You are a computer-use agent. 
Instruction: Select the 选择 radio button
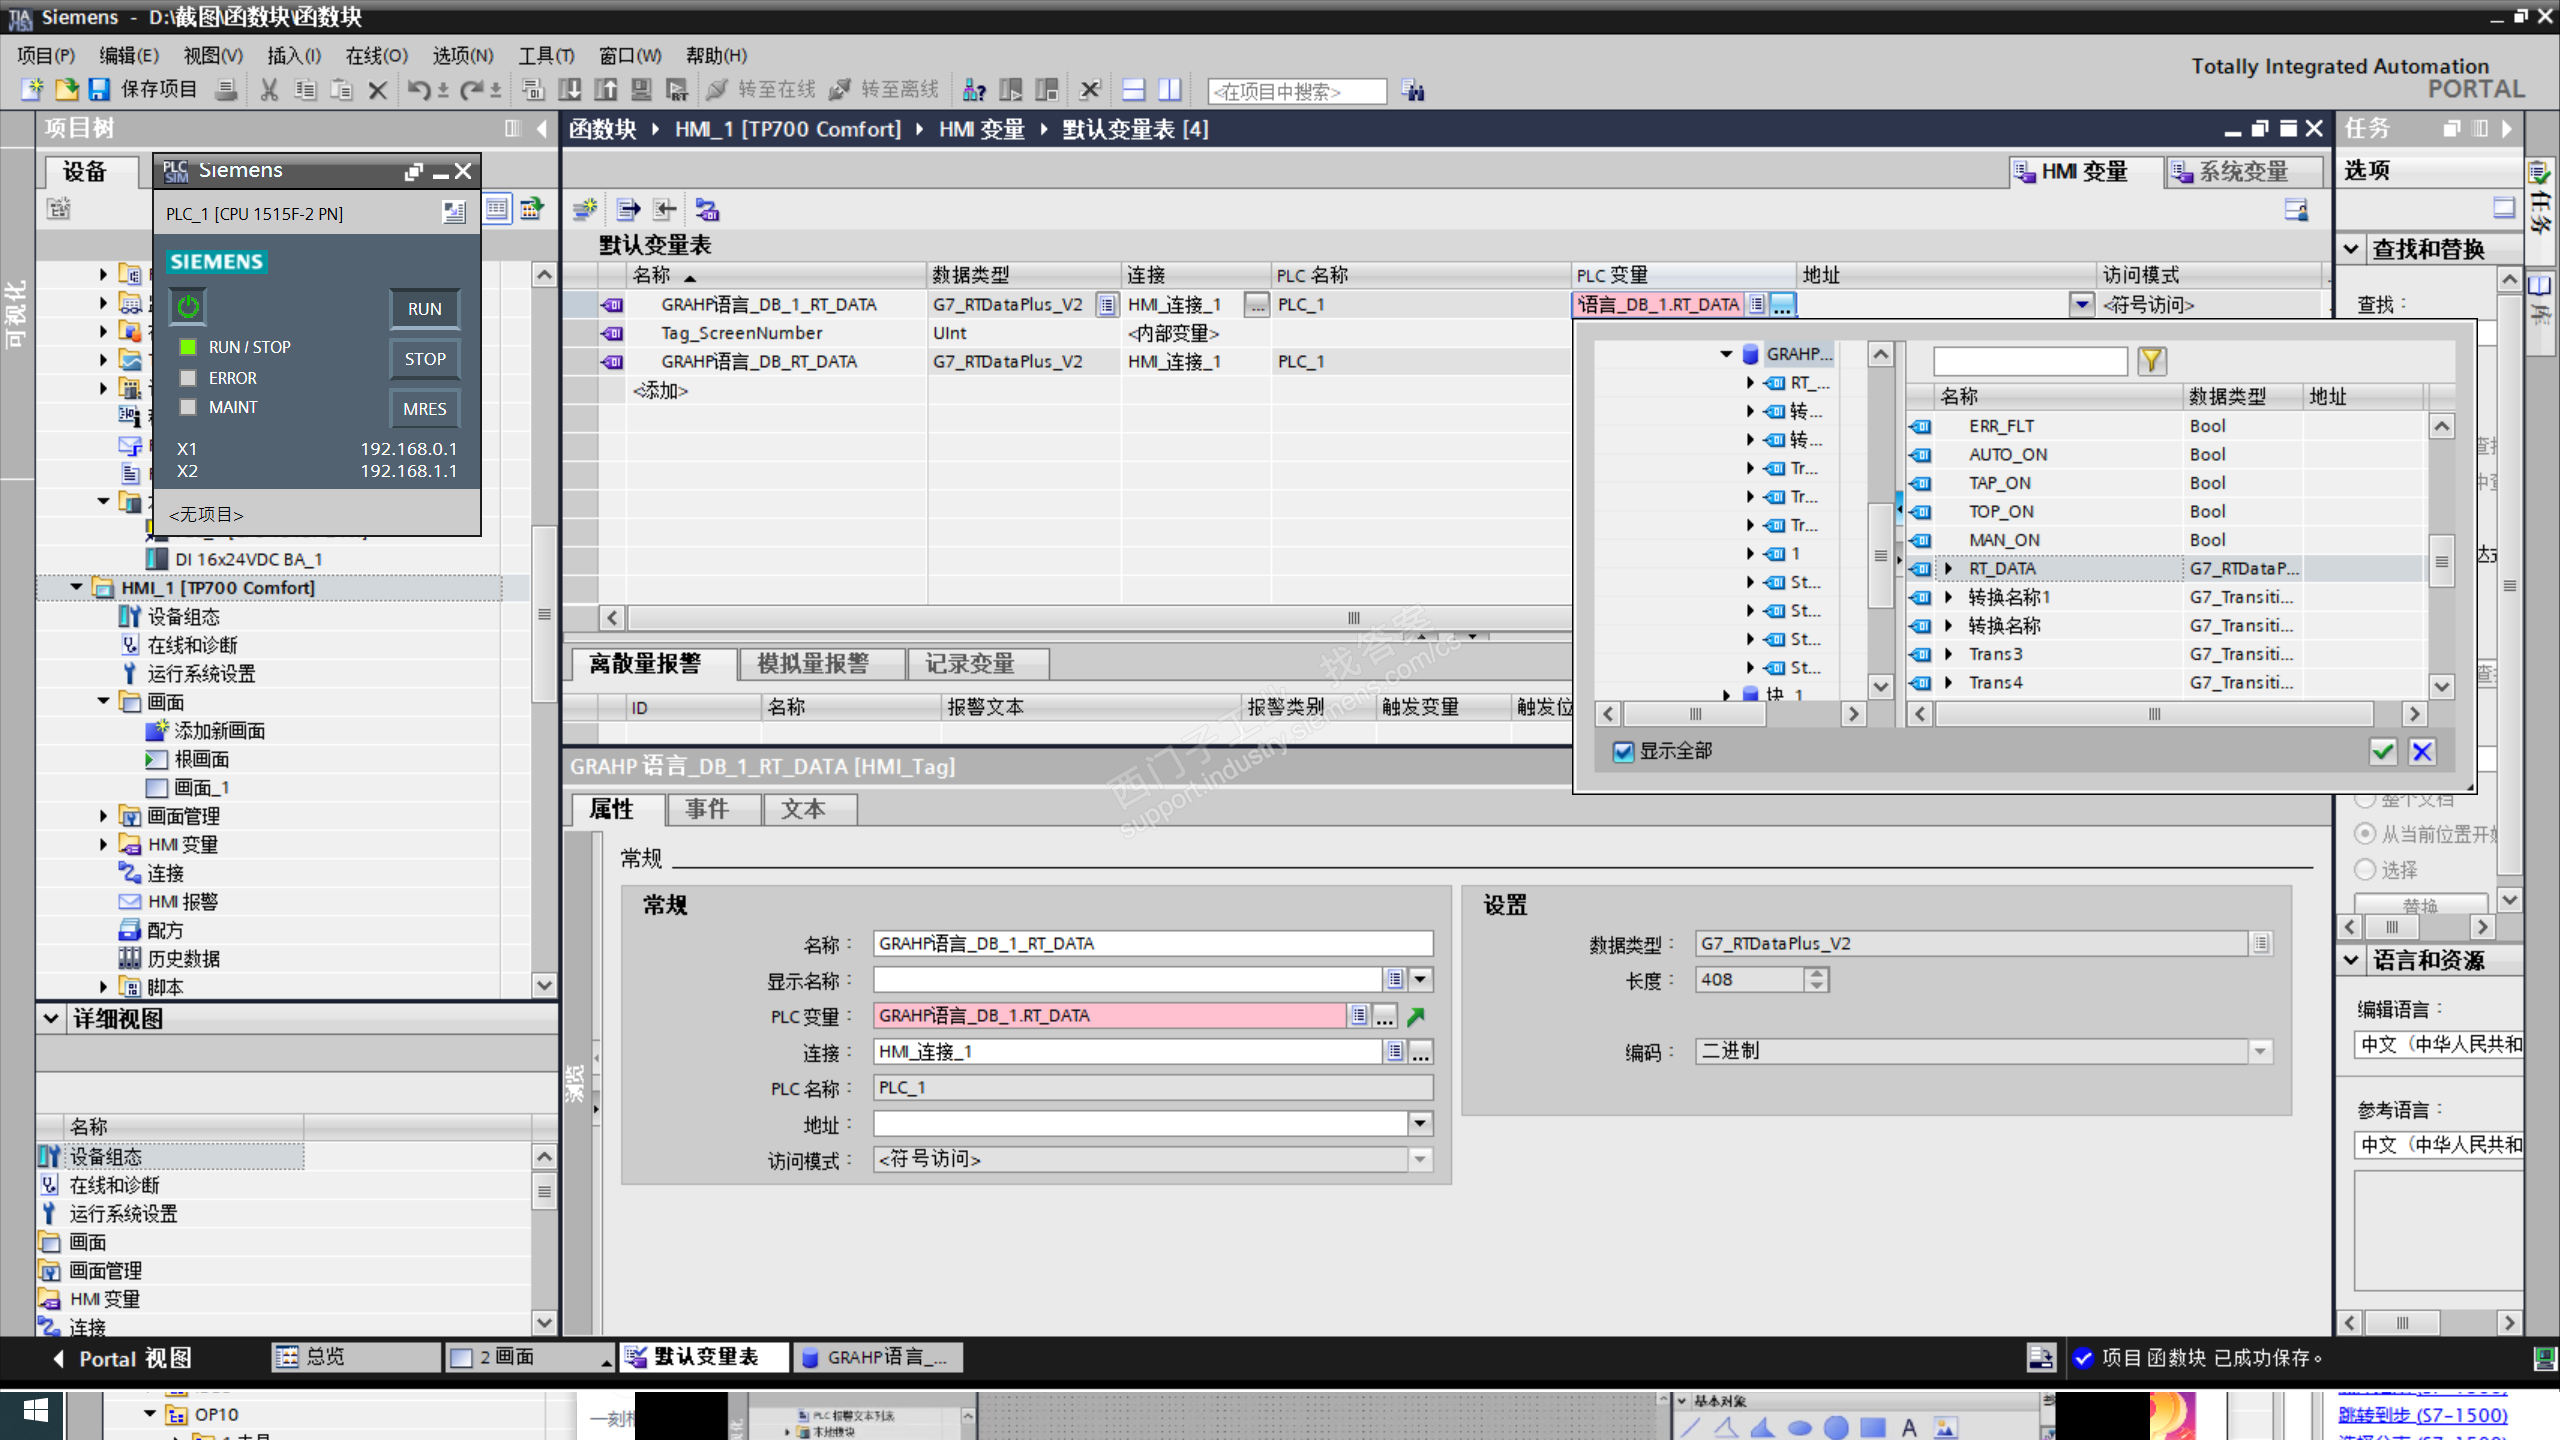click(2365, 869)
